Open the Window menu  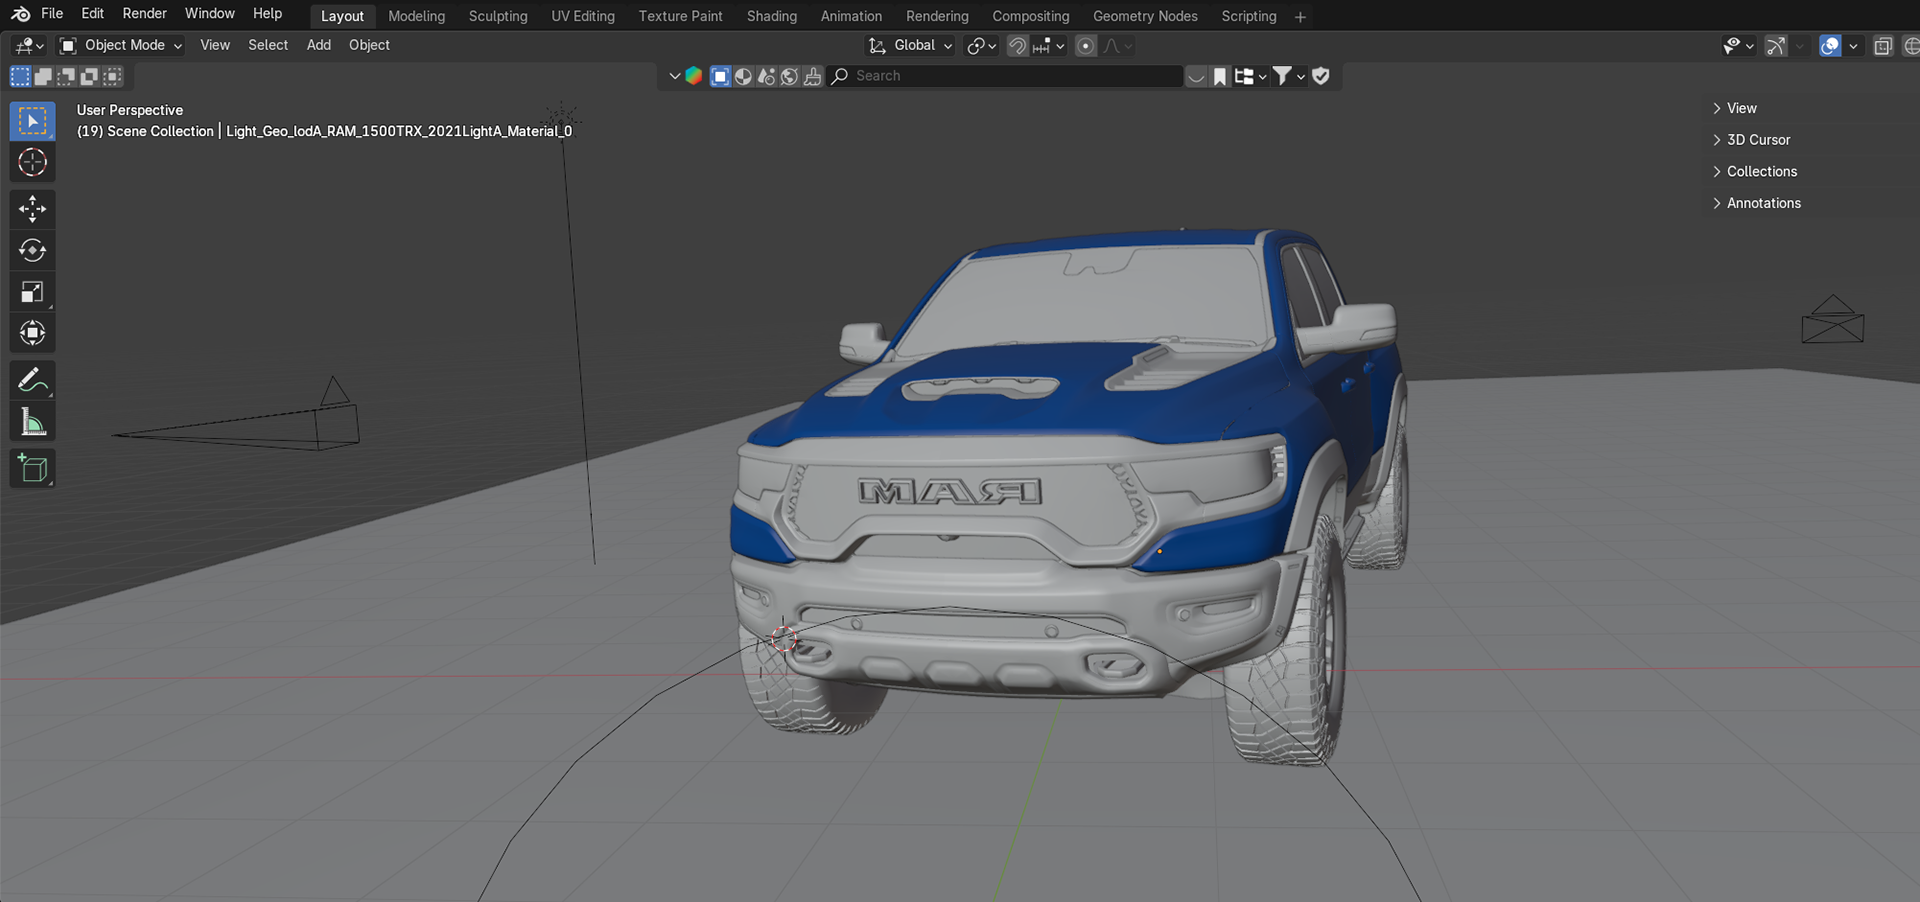[210, 13]
